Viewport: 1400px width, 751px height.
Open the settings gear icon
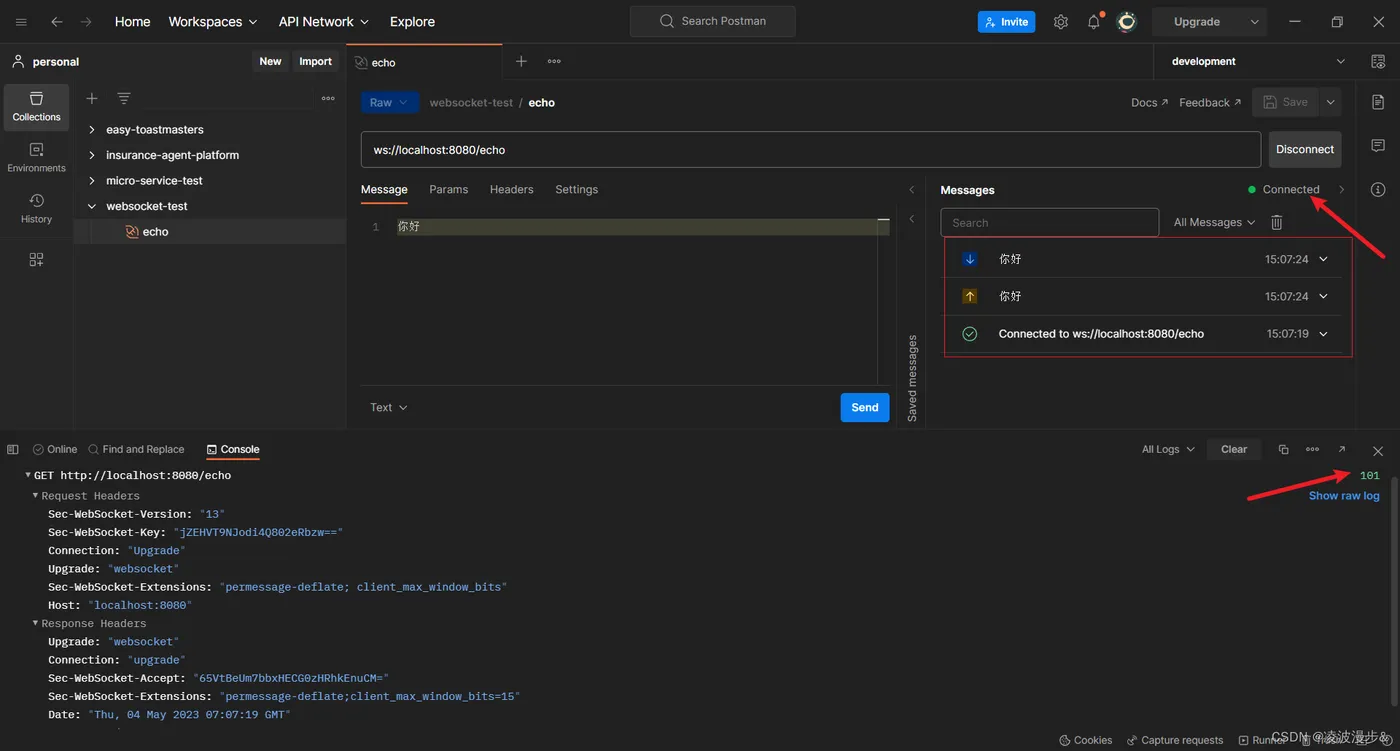(1061, 22)
